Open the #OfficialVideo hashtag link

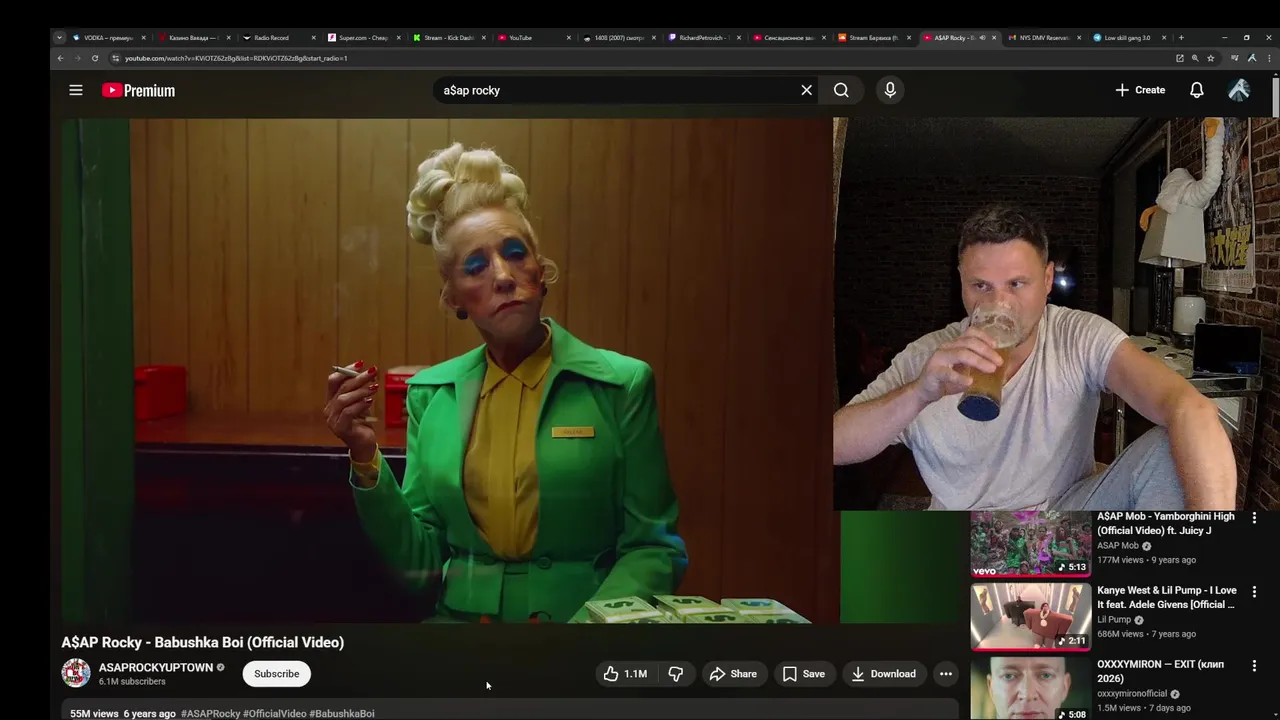[275, 714]
